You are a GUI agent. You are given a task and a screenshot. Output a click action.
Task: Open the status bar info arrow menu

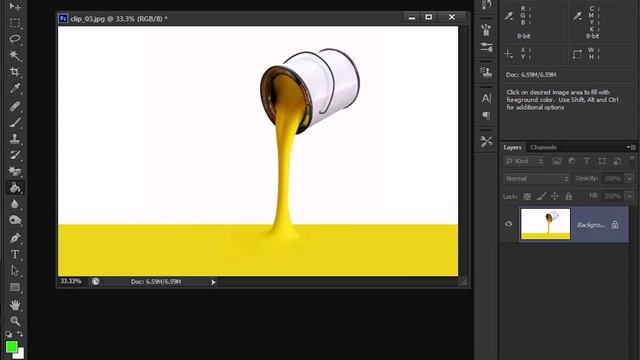[213, 282]
